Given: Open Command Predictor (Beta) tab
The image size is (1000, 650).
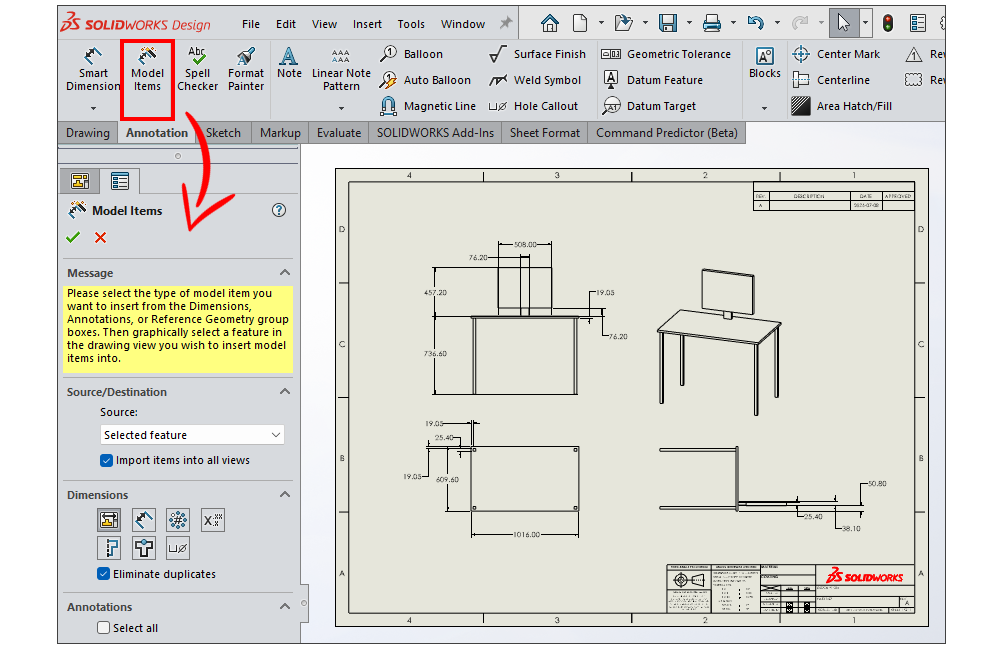Looking at the screenshot, I should click(x=666, y=133).
